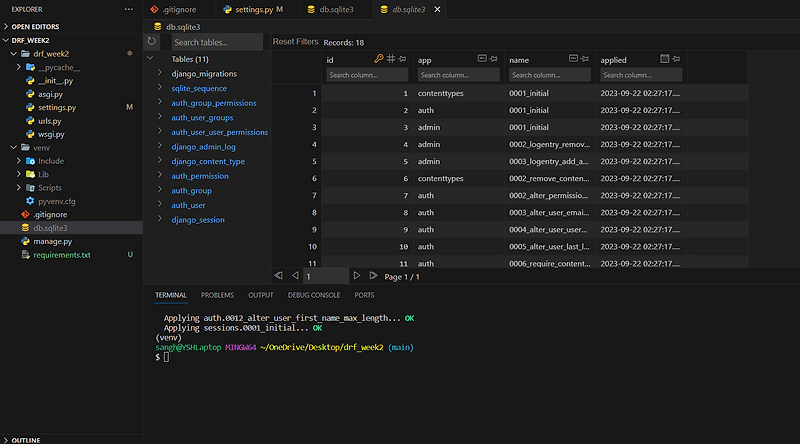Pin the id column
800x444 pixels.
point(404,59)
